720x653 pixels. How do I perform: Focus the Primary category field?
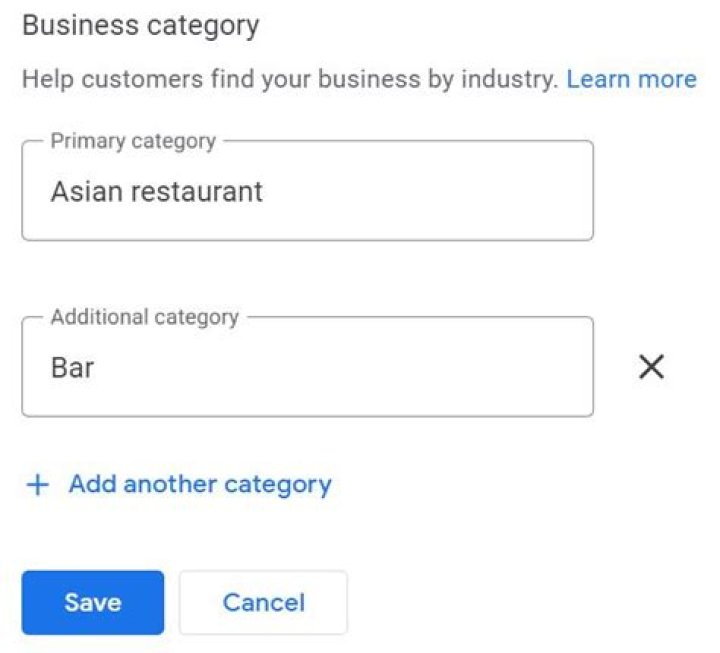click(307, 191)
